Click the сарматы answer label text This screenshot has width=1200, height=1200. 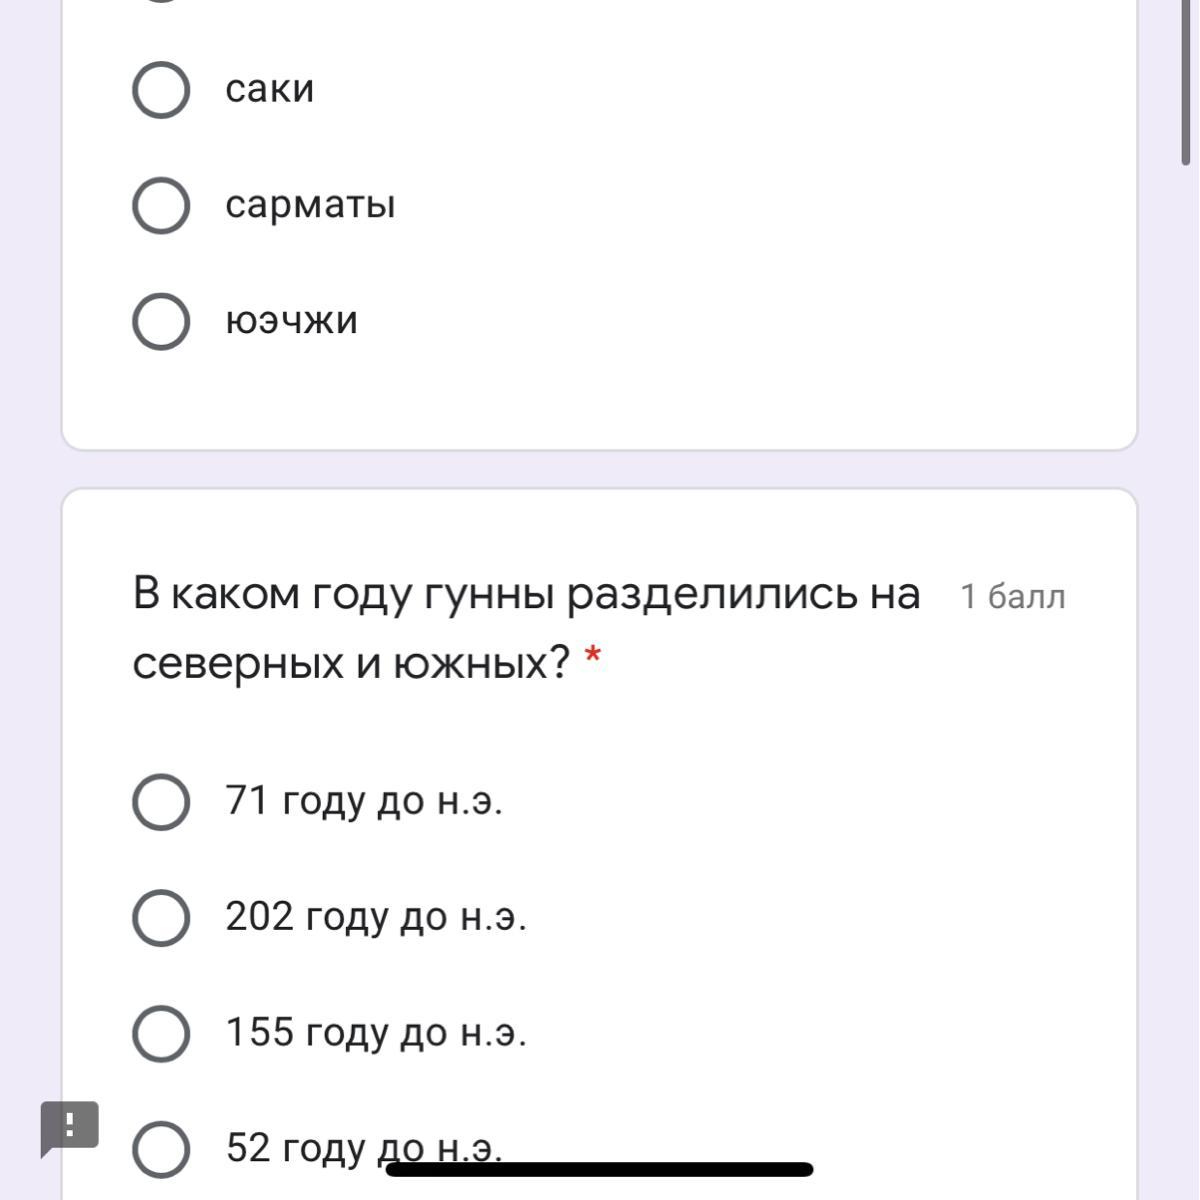point(310,205)
